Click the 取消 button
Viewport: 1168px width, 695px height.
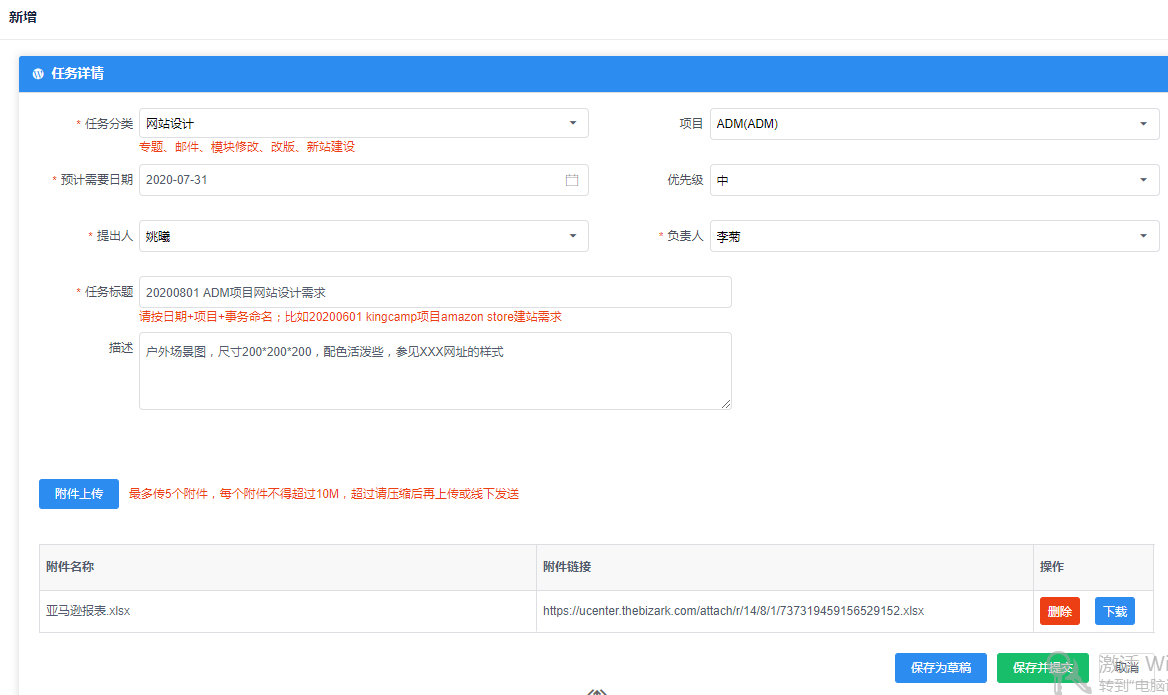click(1126, 667)
